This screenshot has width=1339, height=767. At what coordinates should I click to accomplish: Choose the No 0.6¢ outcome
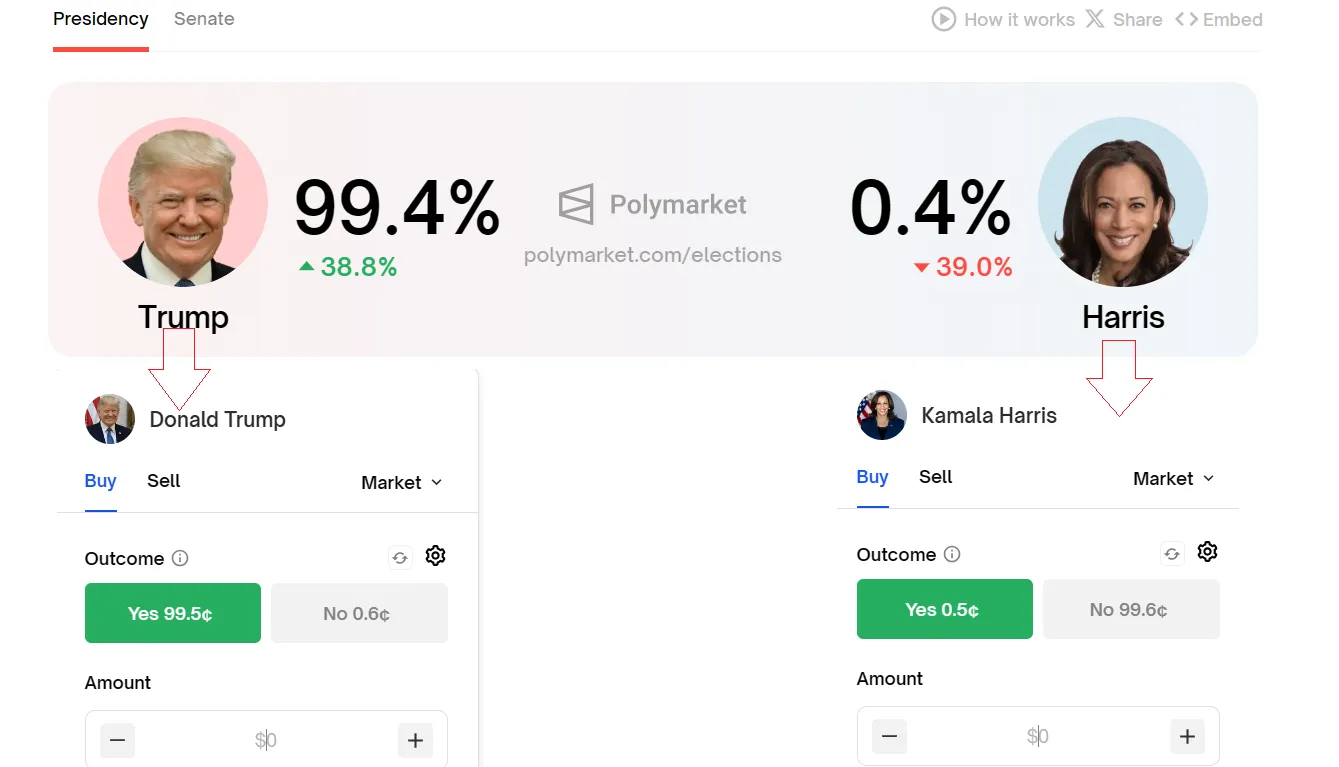coord(359,613)
